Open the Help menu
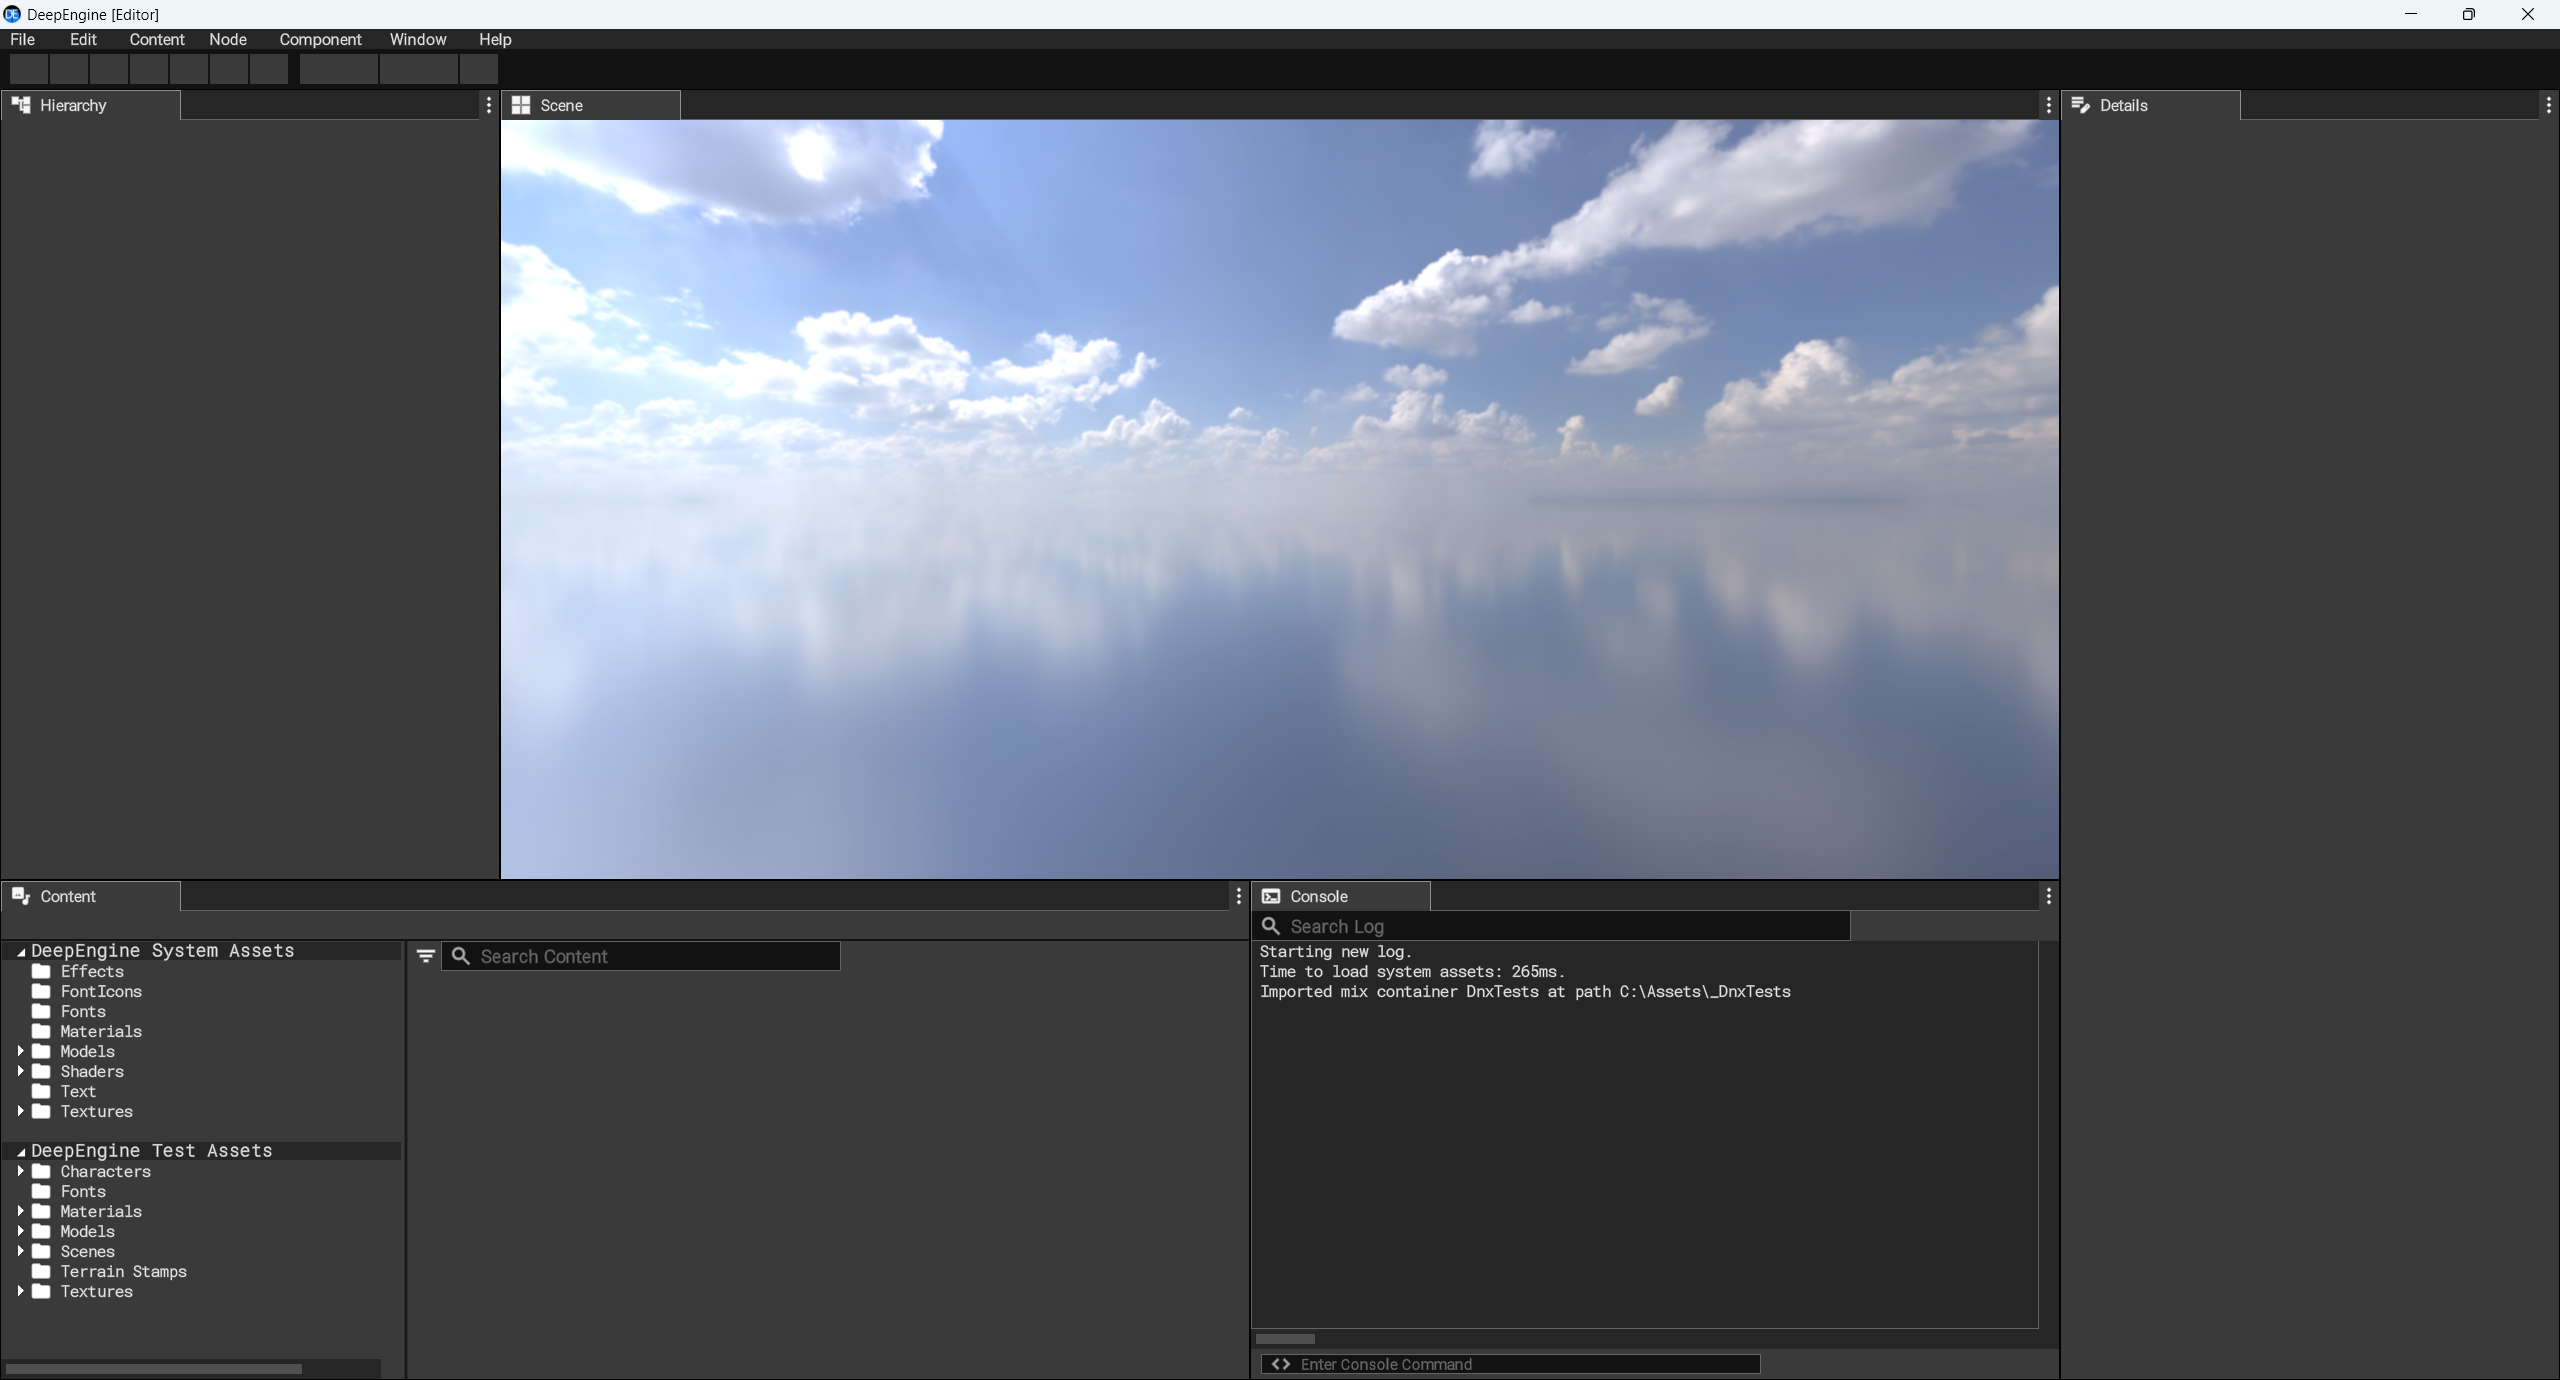 (495, 39)
